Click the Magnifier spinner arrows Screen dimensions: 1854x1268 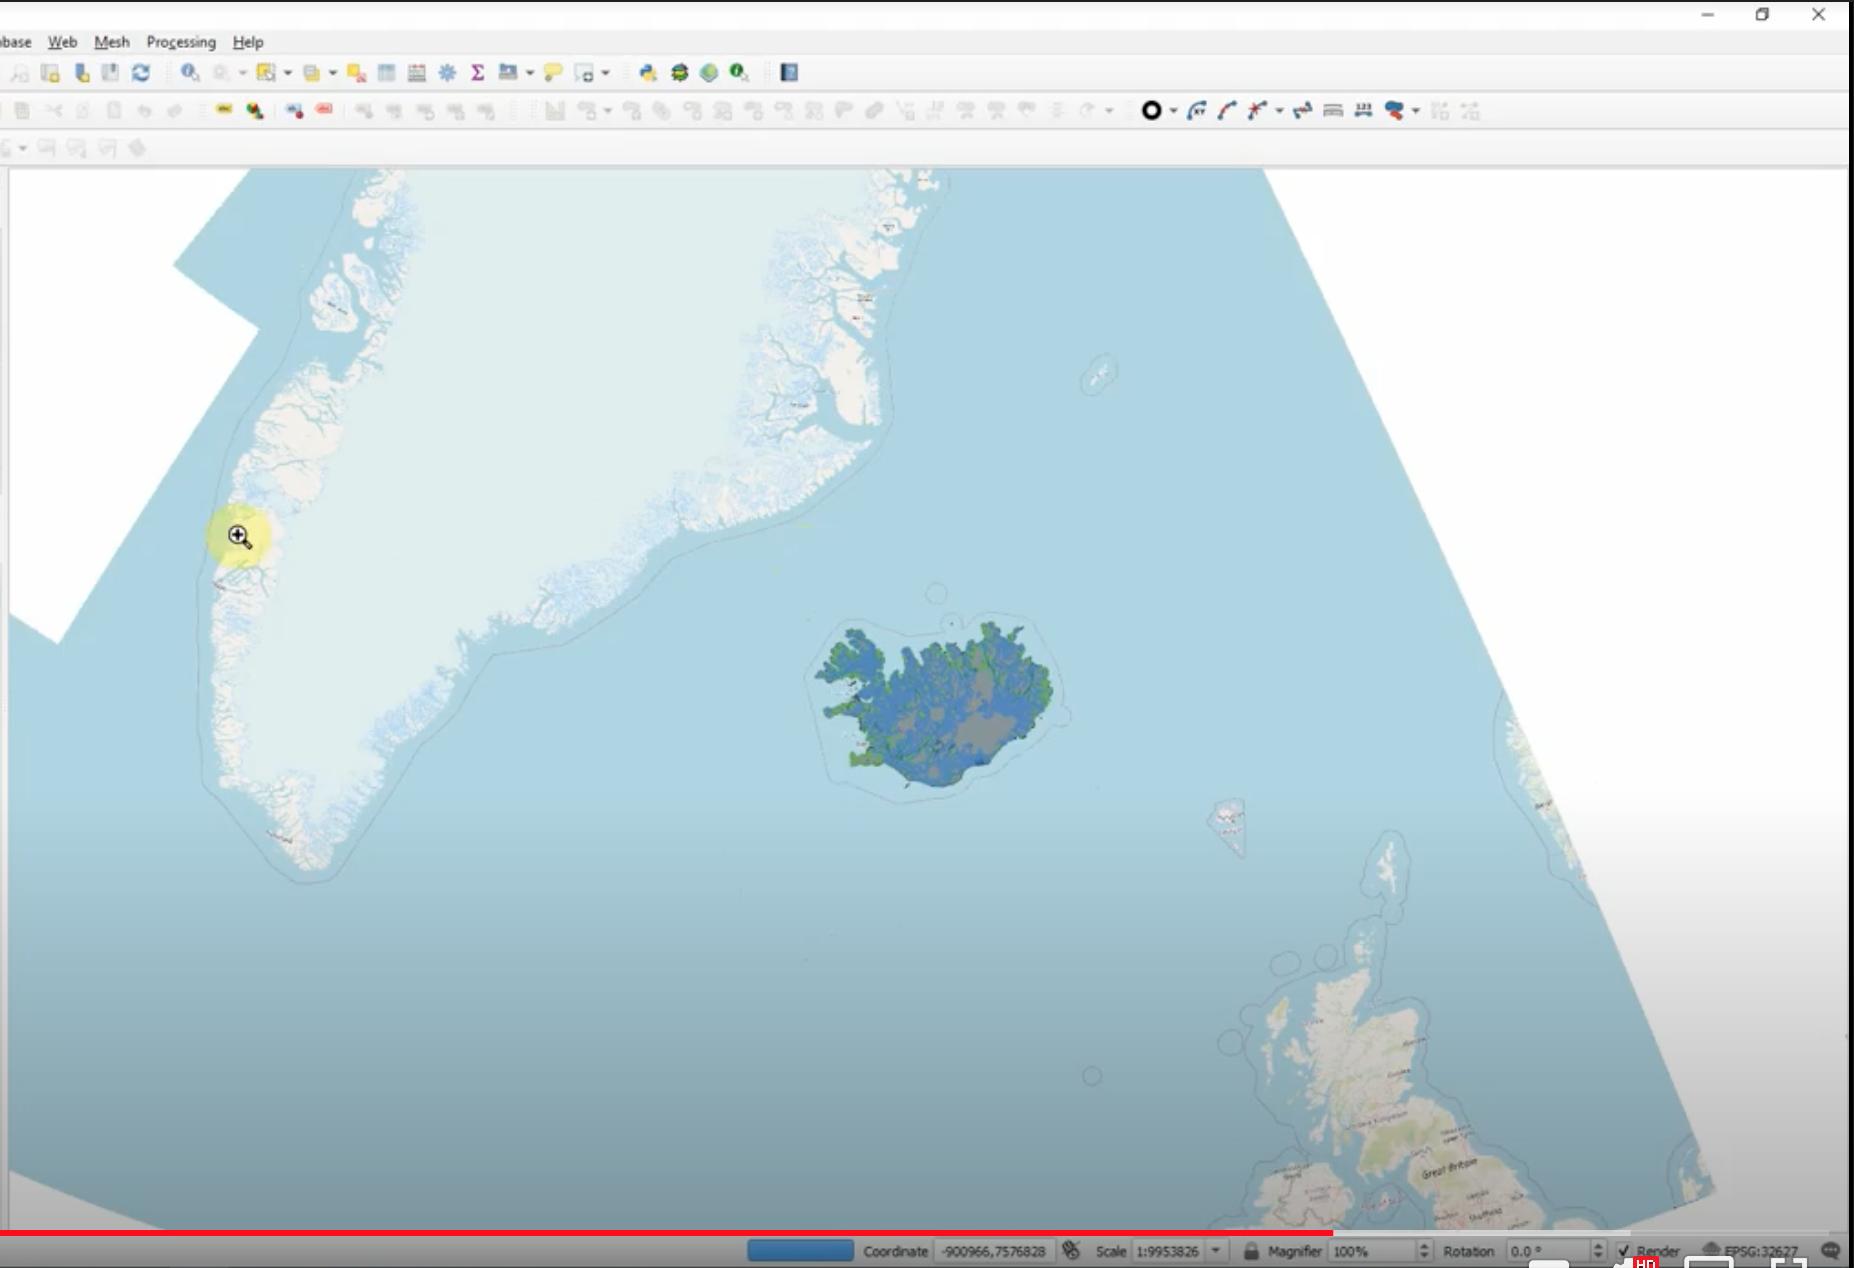pos(1424,1251)
